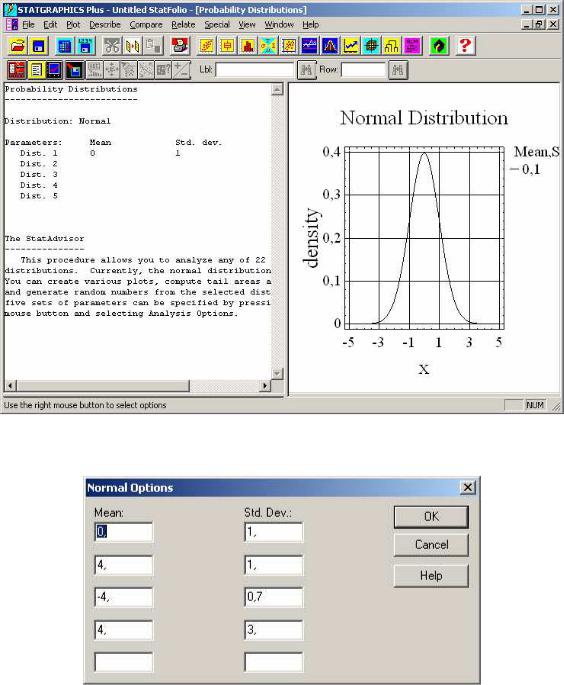The width and height of the screenshot is (564, 685).
Task: Click the horizontal scrollbar thumb in text pane
Action: point(103,386)
